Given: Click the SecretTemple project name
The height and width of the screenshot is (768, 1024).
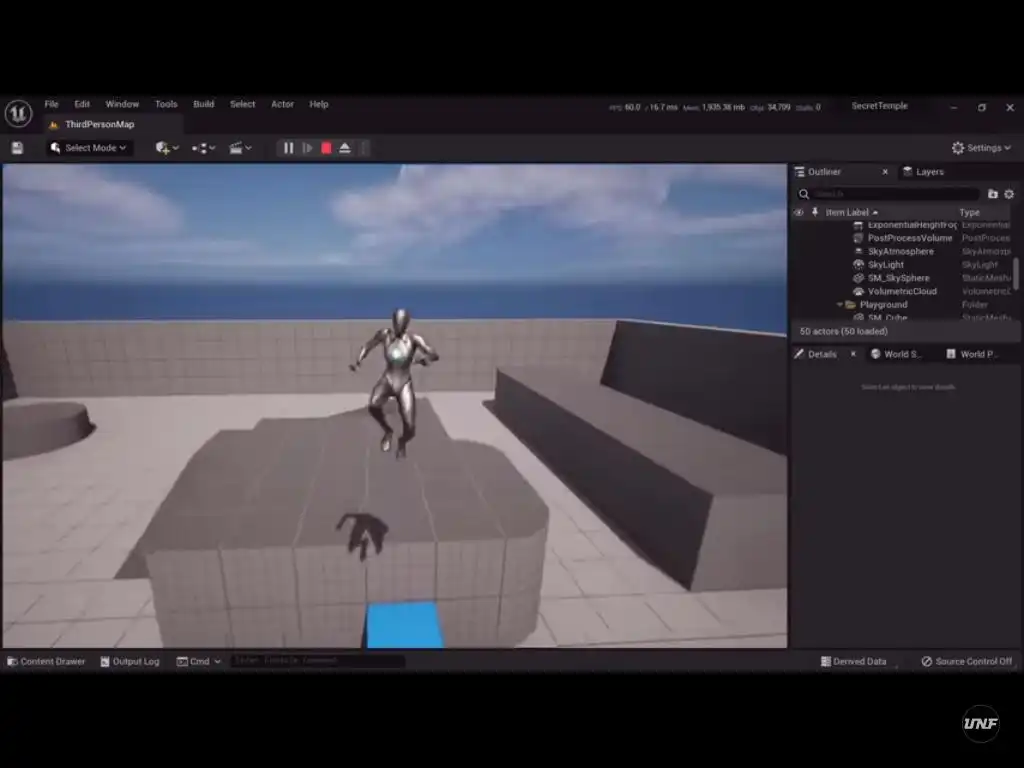Looking at the screenshot, I should (879, 106).
